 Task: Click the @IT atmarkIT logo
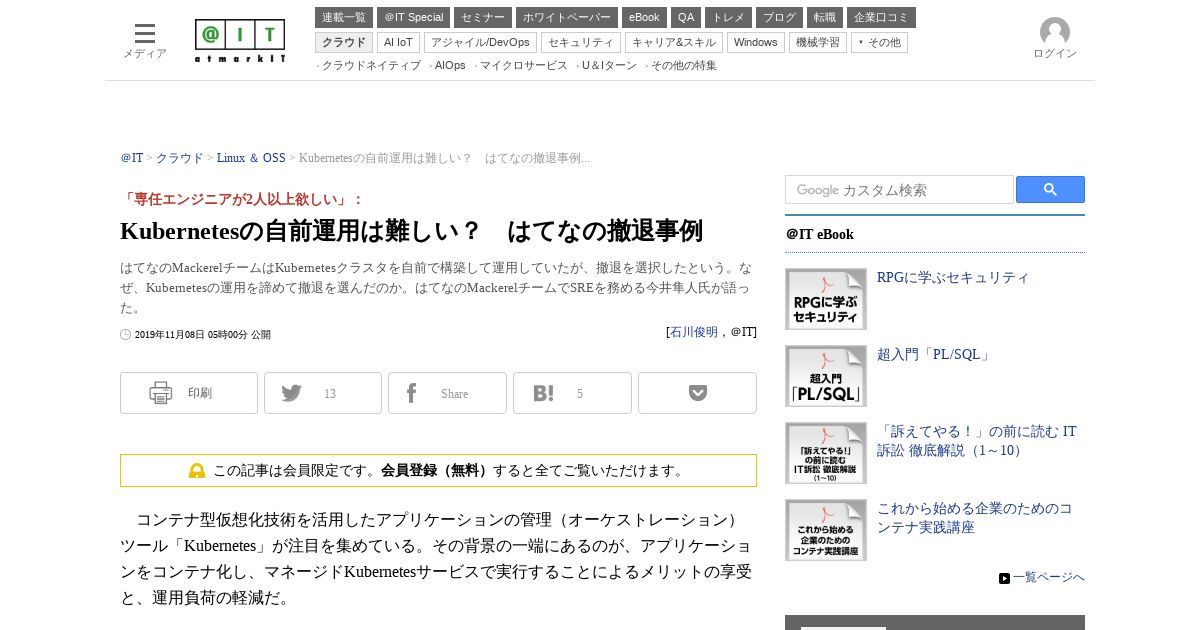pos(240,41)
